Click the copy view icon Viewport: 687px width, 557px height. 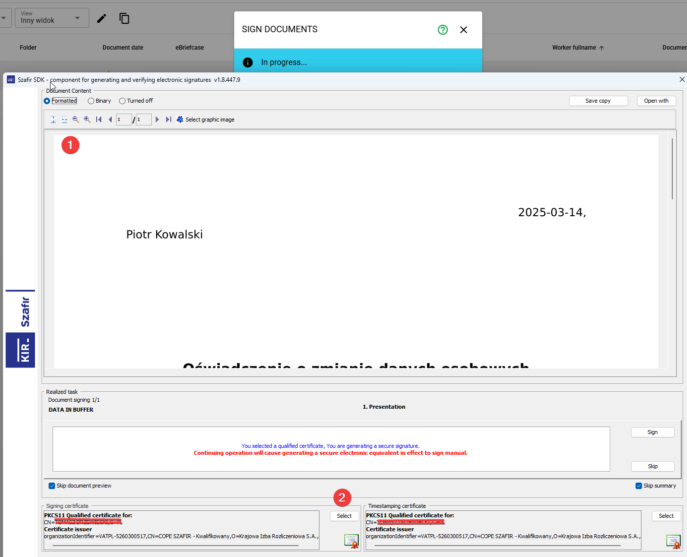tap(124, 18)
